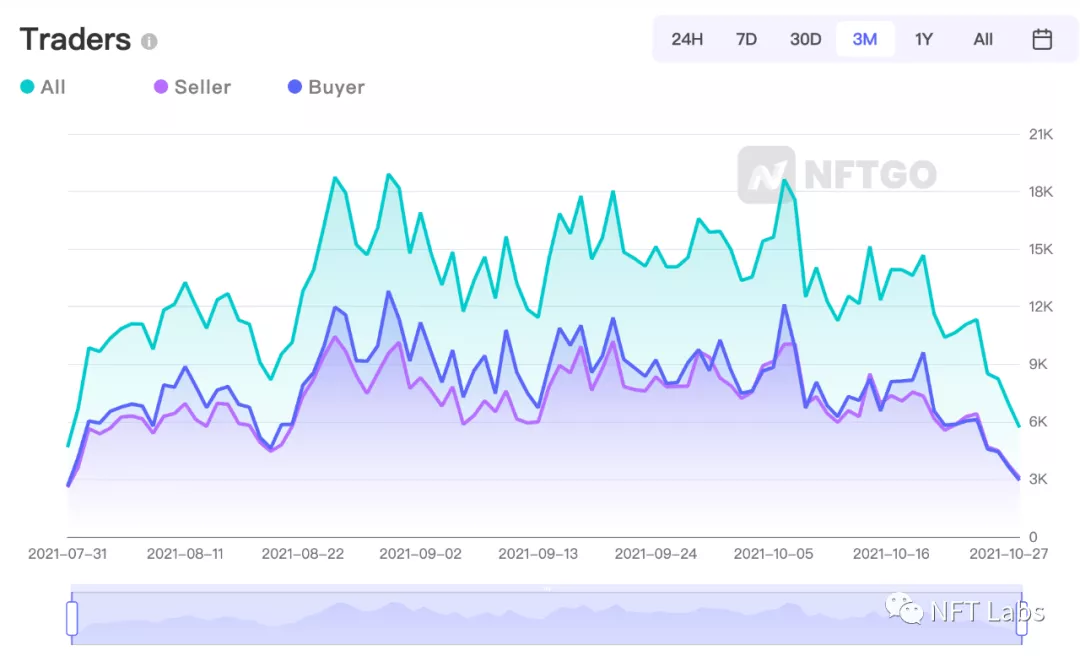Toggle the All series legend
1080x656 pixels.
pyautogui.click(x=43, y=87)
